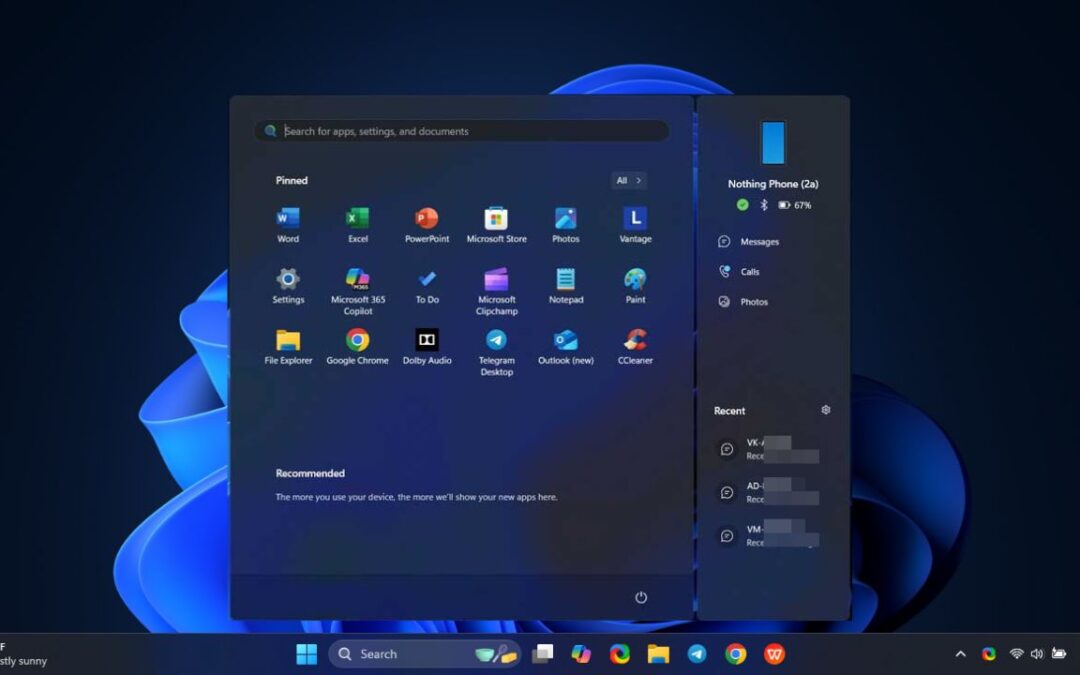This screenshot has width=1080, height=675.
Task: Adjust system volume from the tray
Action: point(1037,654)
